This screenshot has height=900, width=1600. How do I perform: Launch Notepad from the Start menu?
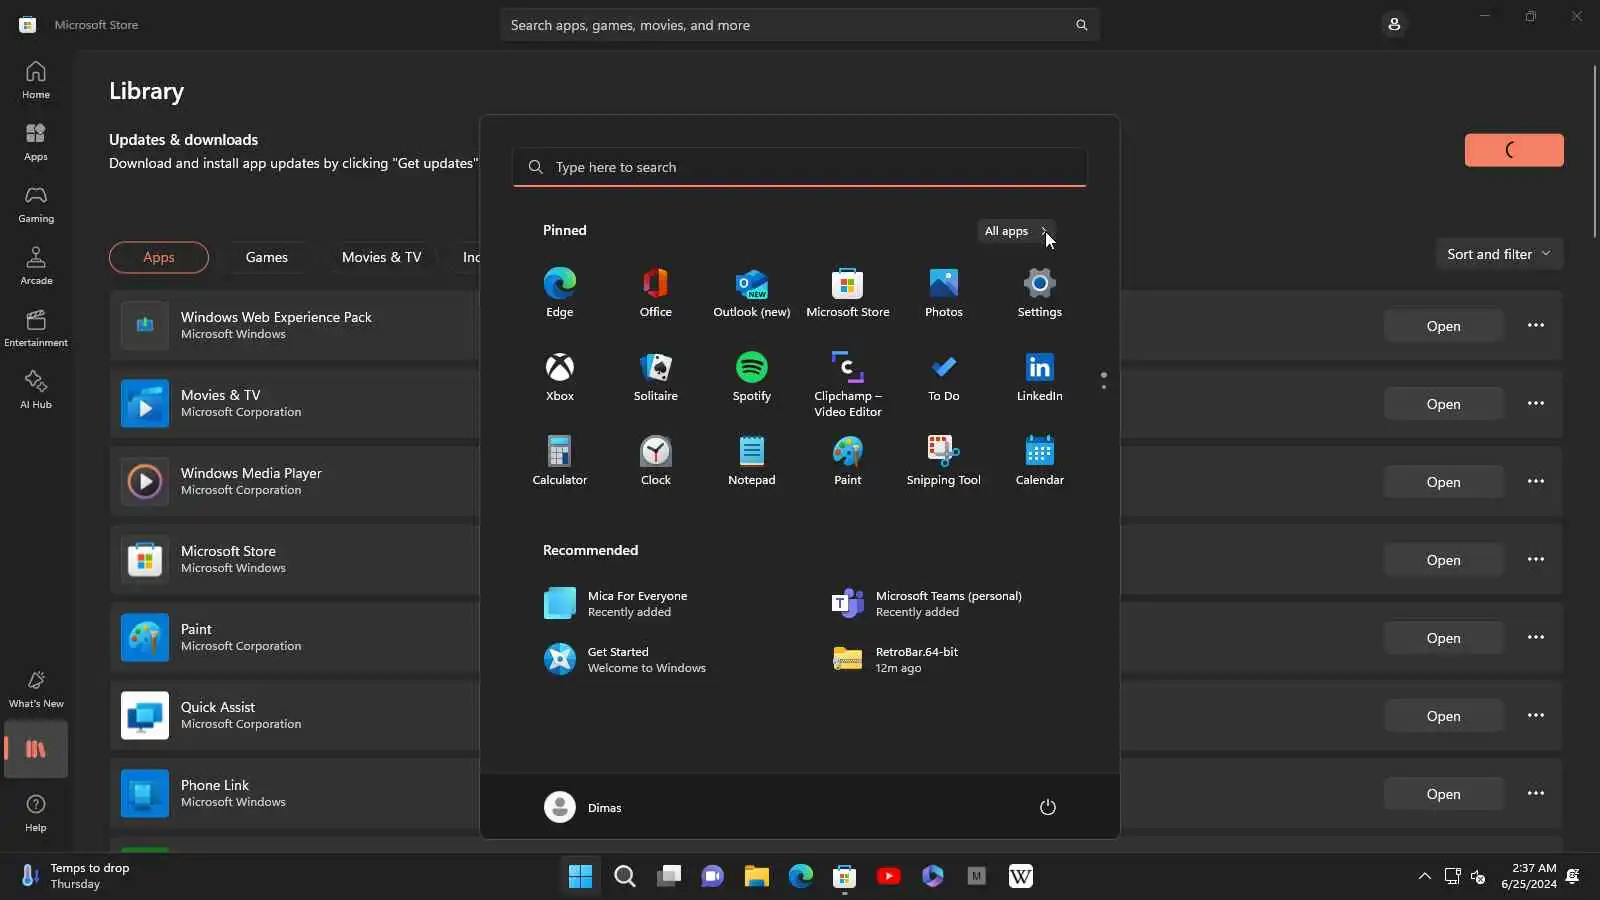point(751,460)
